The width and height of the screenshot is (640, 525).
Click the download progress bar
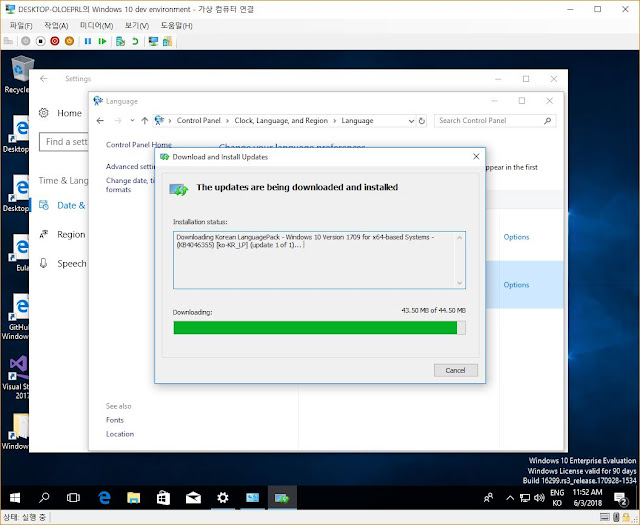tap(319, 327)
